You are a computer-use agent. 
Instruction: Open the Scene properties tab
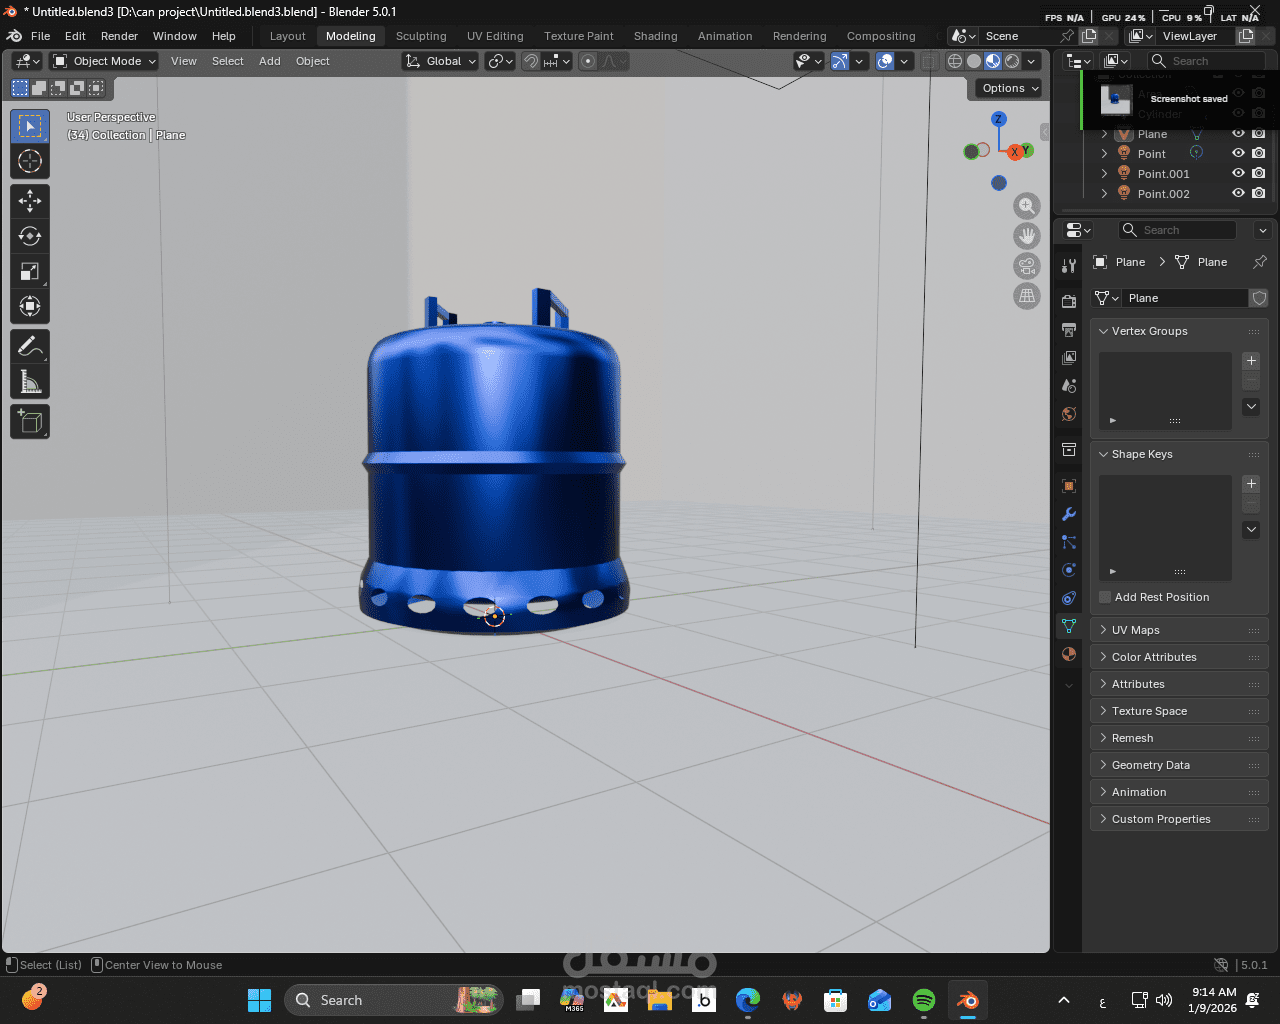(1069, 385)
